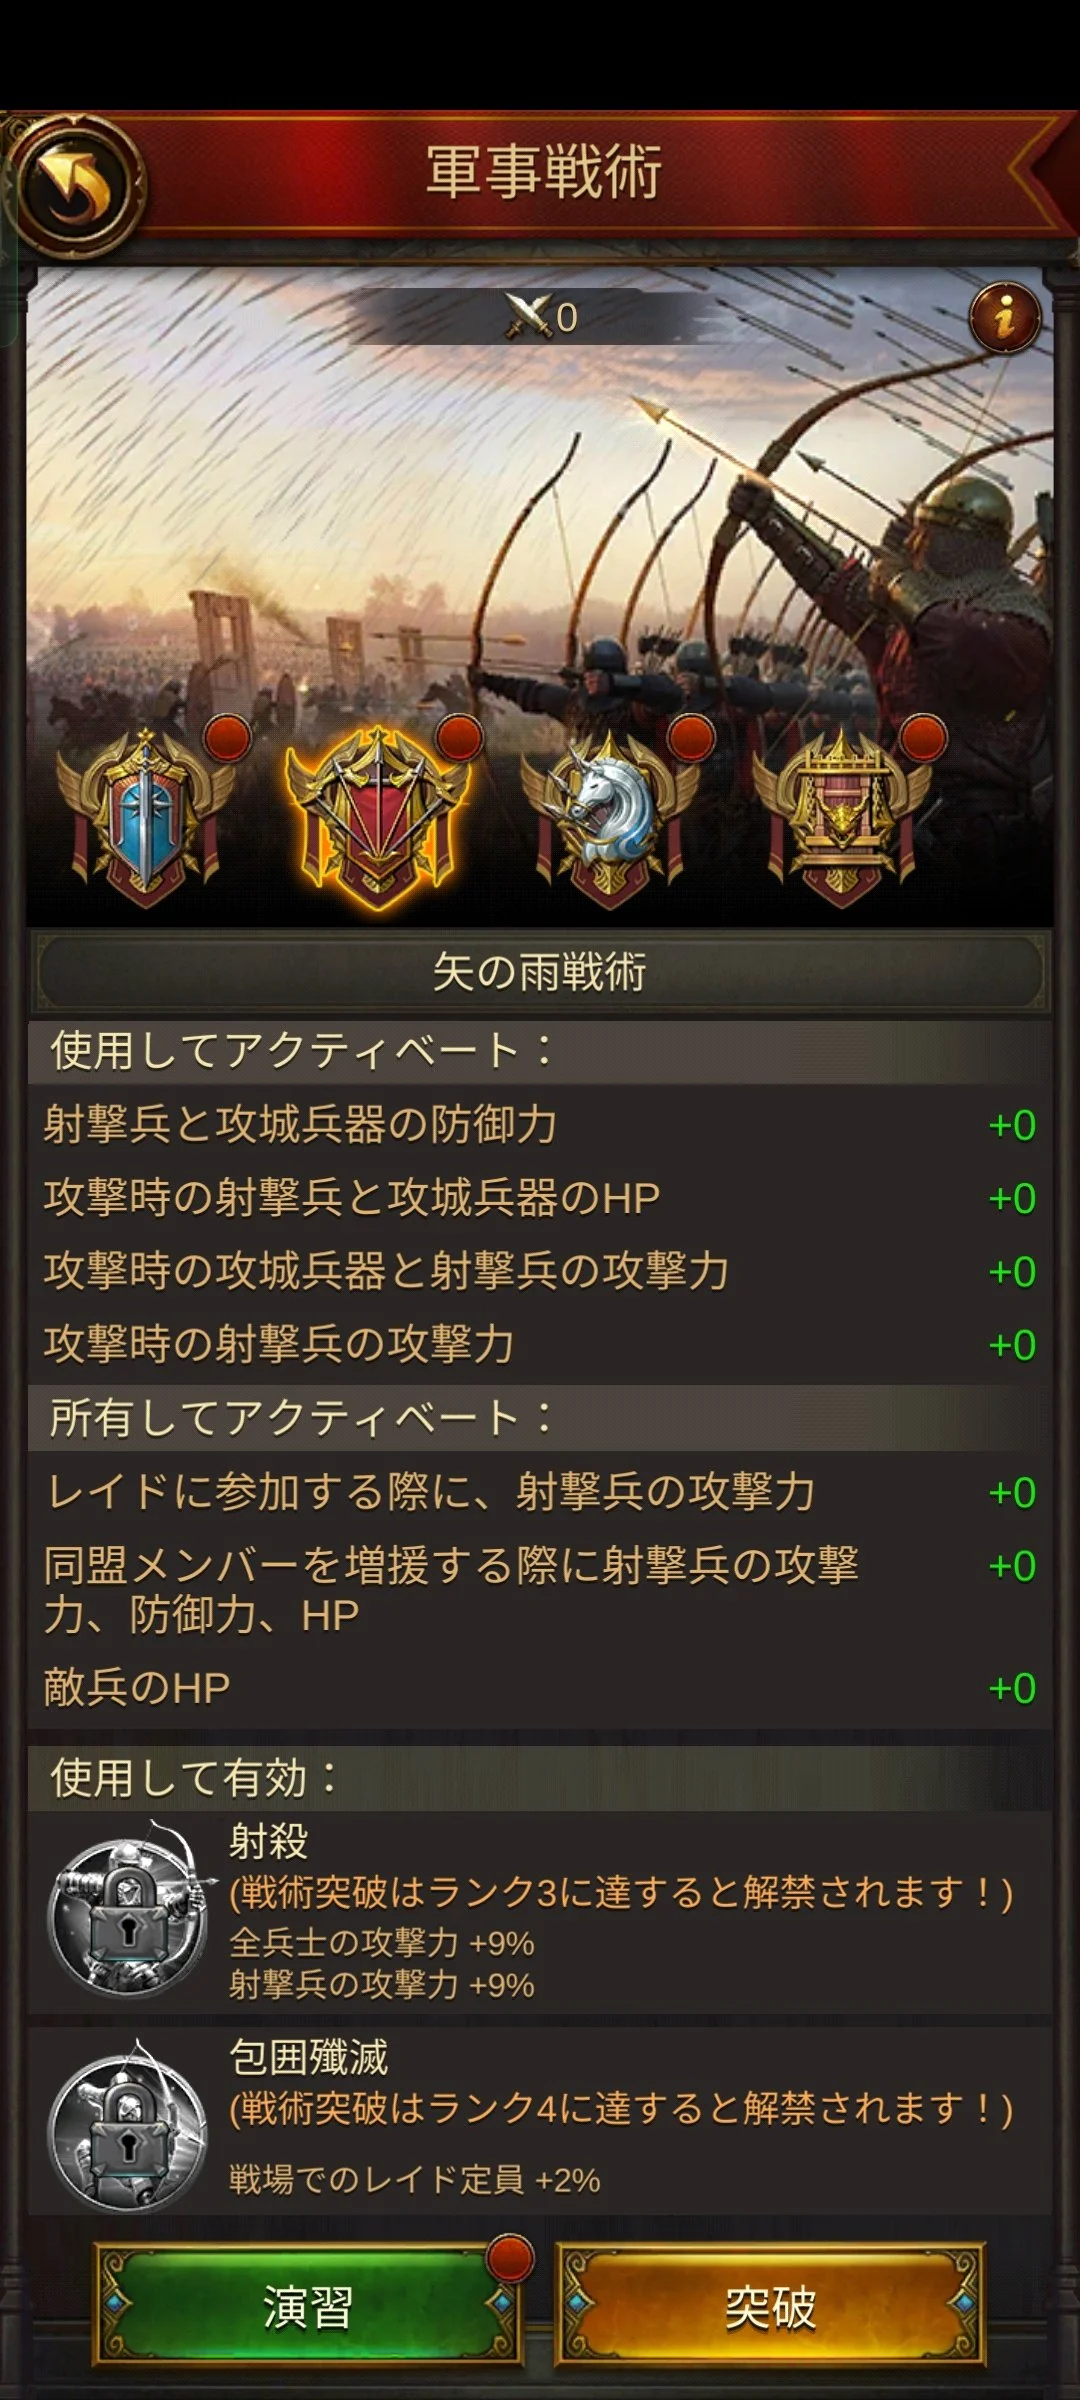Open the info icon on the banner

click(1005, 318)
